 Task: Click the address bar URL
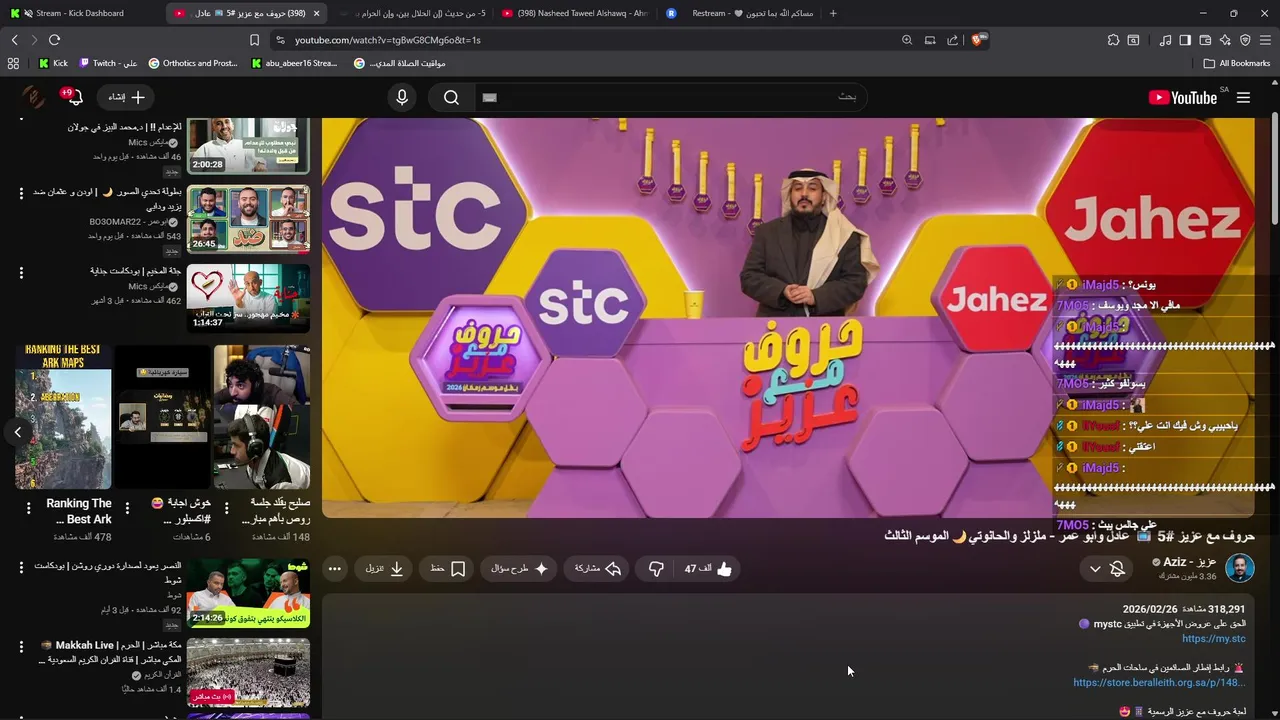388,40
